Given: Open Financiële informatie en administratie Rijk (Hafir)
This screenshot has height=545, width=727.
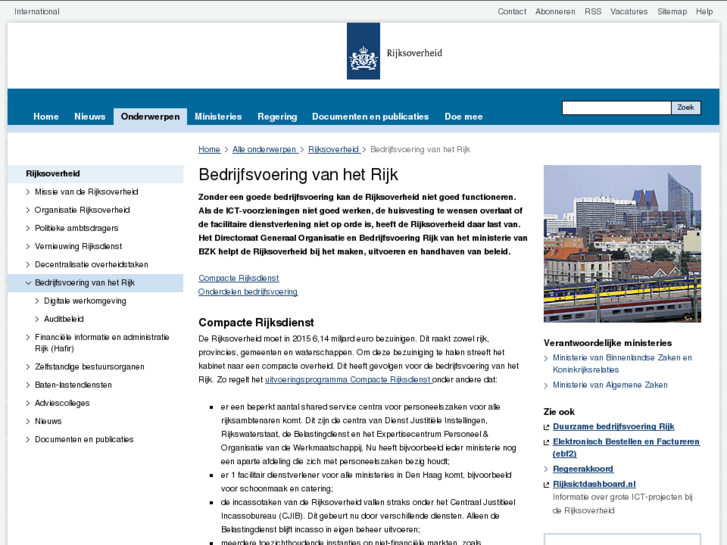Looking at the screenshot, I should point(102,343).
